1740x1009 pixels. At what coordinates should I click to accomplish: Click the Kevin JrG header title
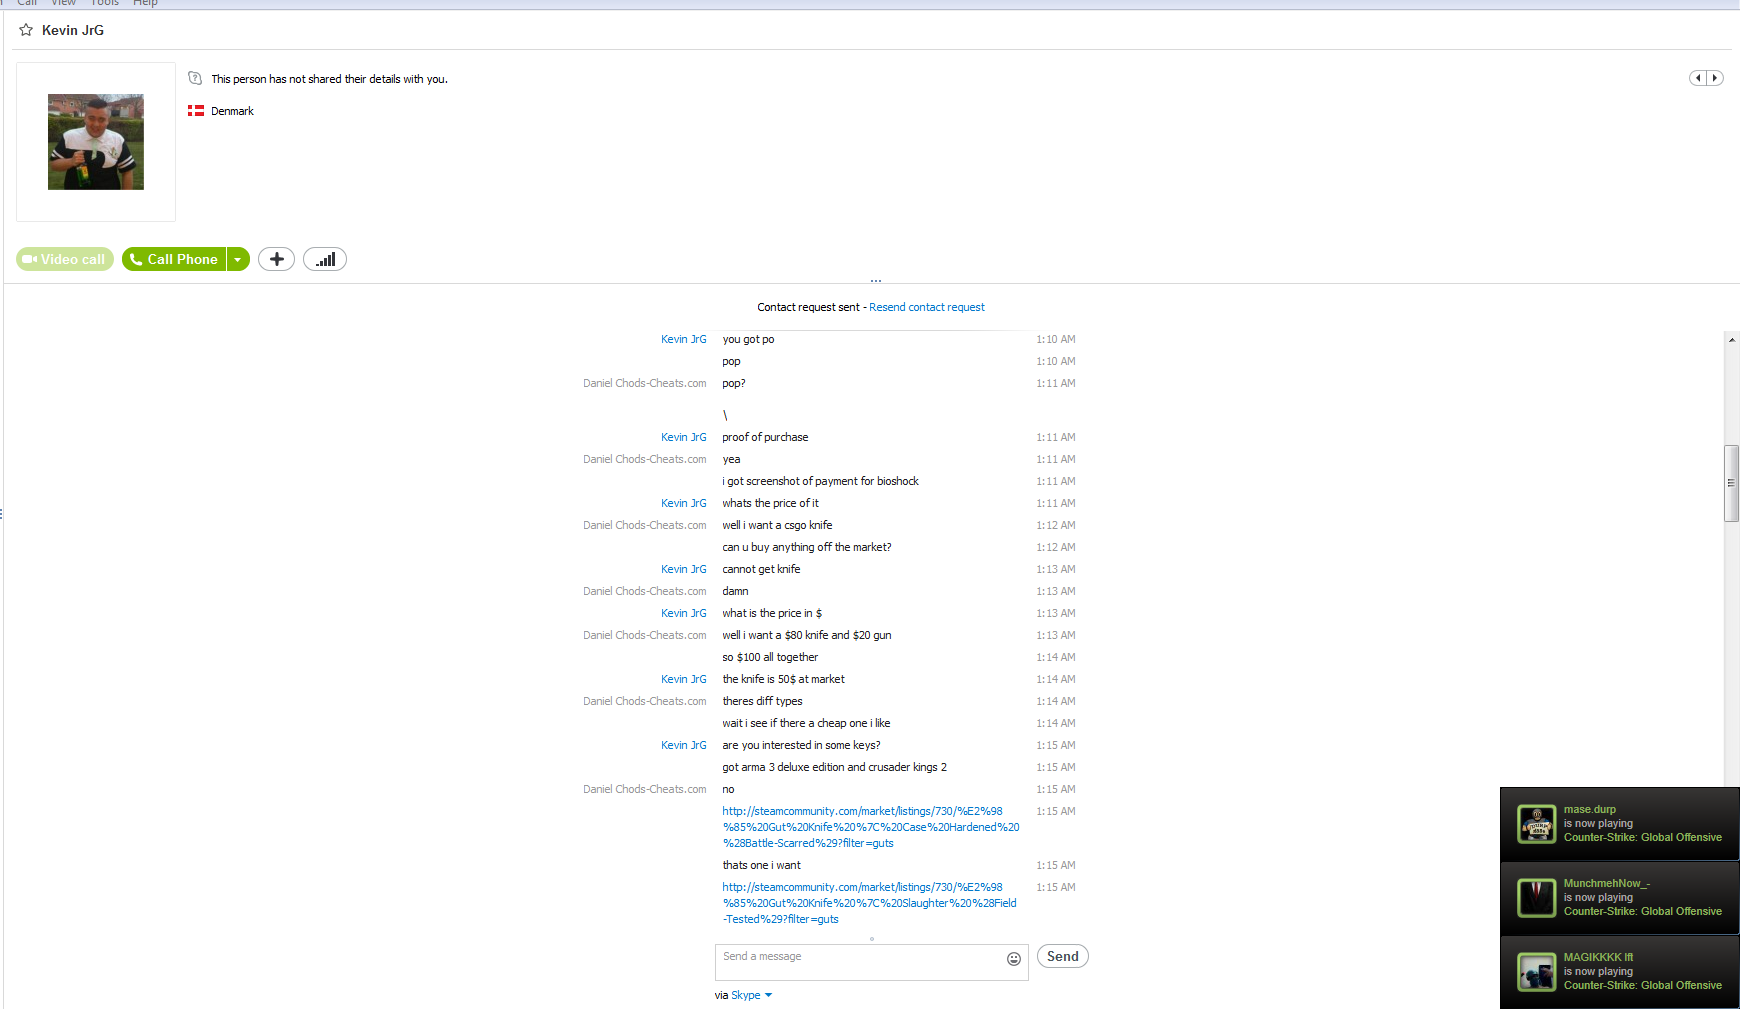[73, 30]
